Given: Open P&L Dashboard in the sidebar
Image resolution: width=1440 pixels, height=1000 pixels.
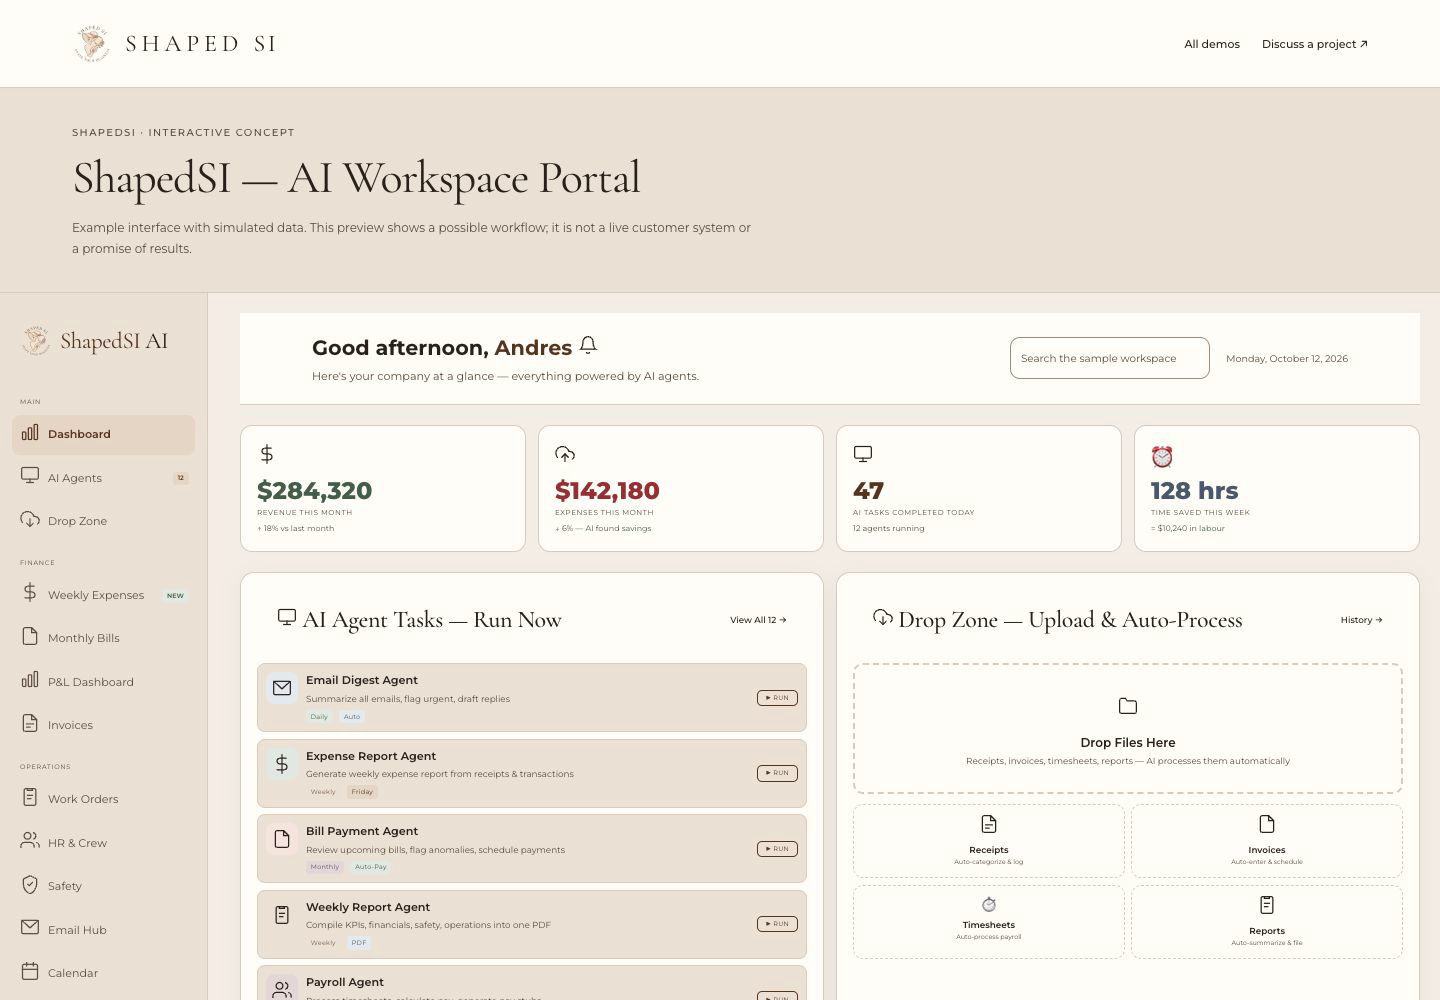Looking at the screenshot, I should (x=104, y=682).
